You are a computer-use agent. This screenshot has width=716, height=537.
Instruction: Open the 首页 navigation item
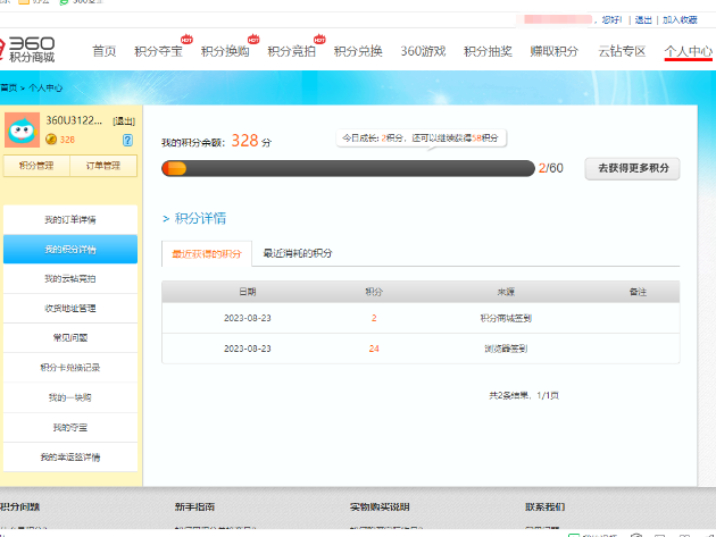pos(104,51)
